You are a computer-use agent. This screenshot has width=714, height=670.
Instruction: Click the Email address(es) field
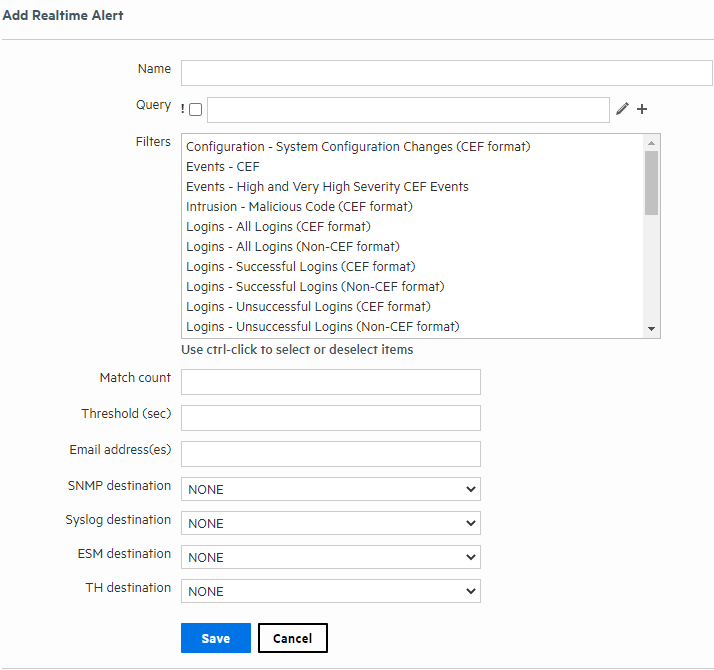coord(330,454)
